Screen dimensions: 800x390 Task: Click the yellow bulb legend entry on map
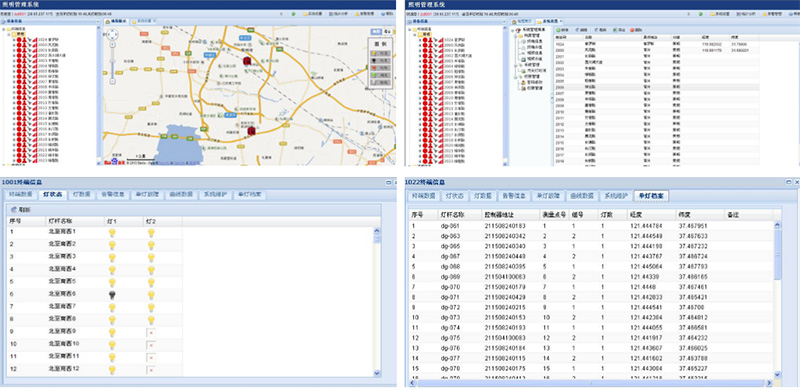pyautogui.click(x=379, y=53)
